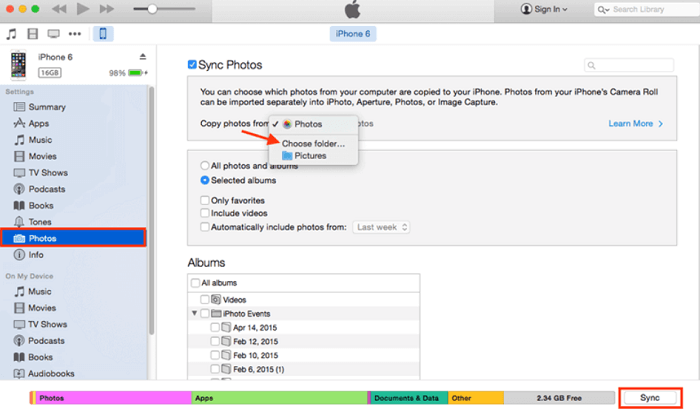The height and width of the screenshot is (412, 700).
Task: Collapse the iPhoto Events disclosure triangle
Action: [x=195, y=313]
